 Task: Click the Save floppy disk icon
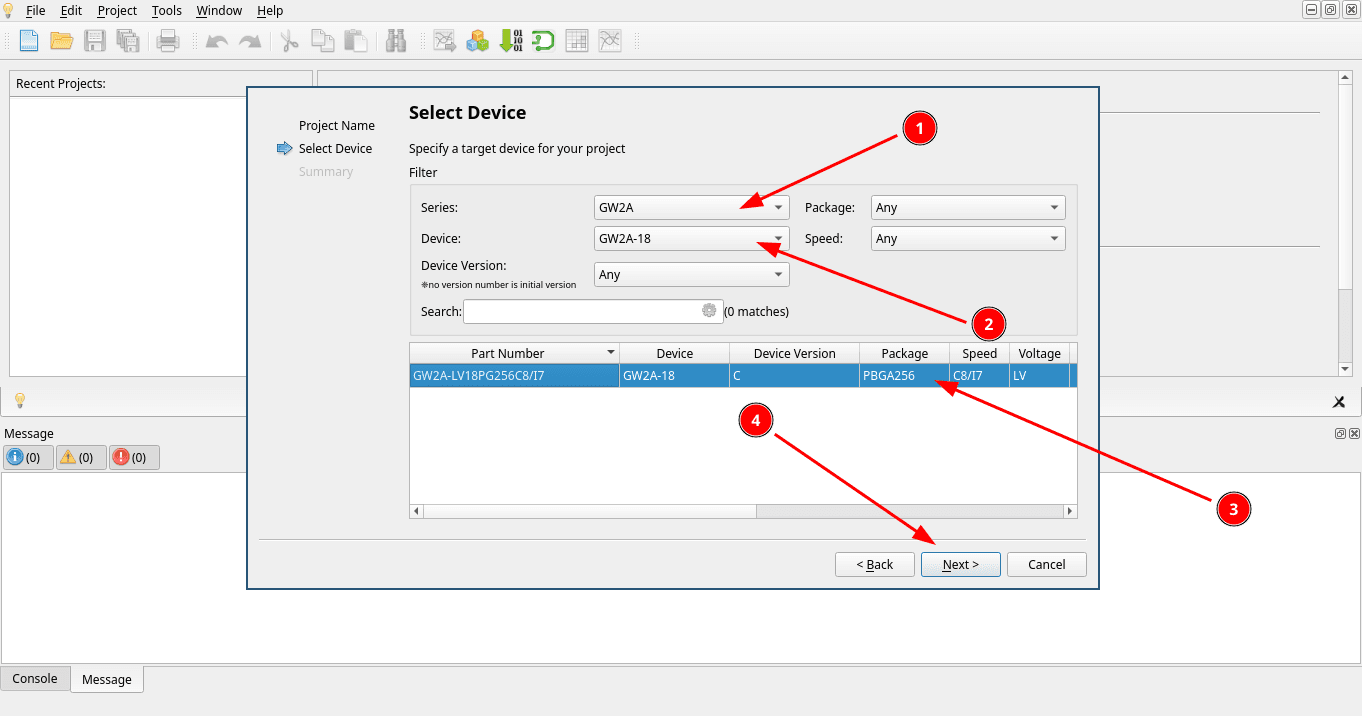click(95, 41)
